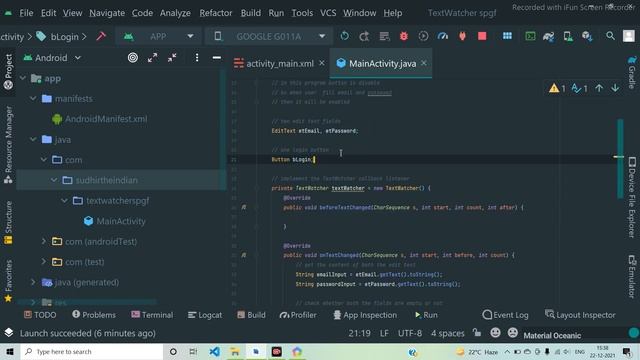640x360 pixels.
Task: Collapse the sudhirtheindian package
Action: coord(54,180)
